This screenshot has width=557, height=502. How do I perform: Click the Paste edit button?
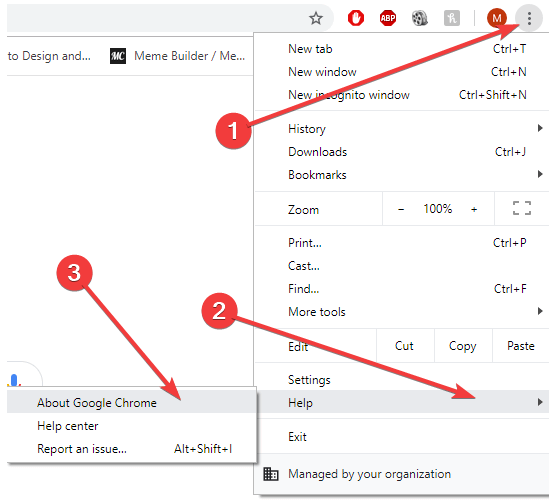click(521, 346)
